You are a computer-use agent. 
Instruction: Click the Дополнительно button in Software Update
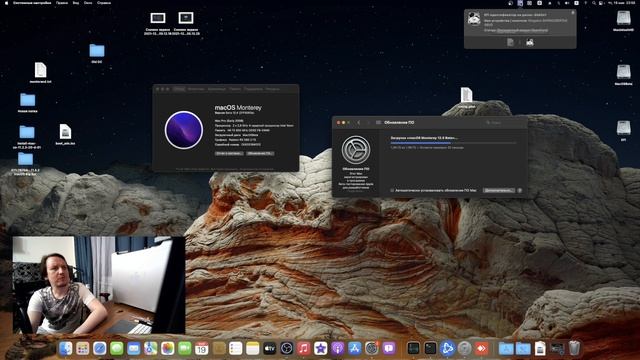coord(498,190)
